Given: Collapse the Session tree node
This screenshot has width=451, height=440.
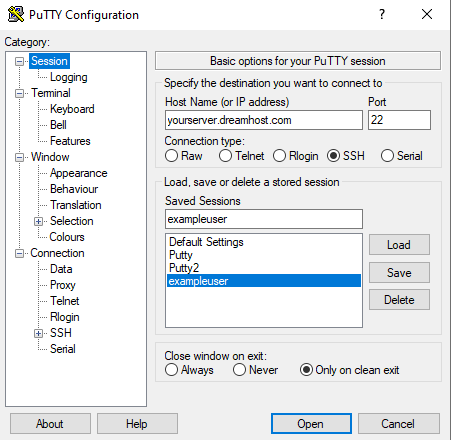Looking at the screenshot, I should click(19, 61).
